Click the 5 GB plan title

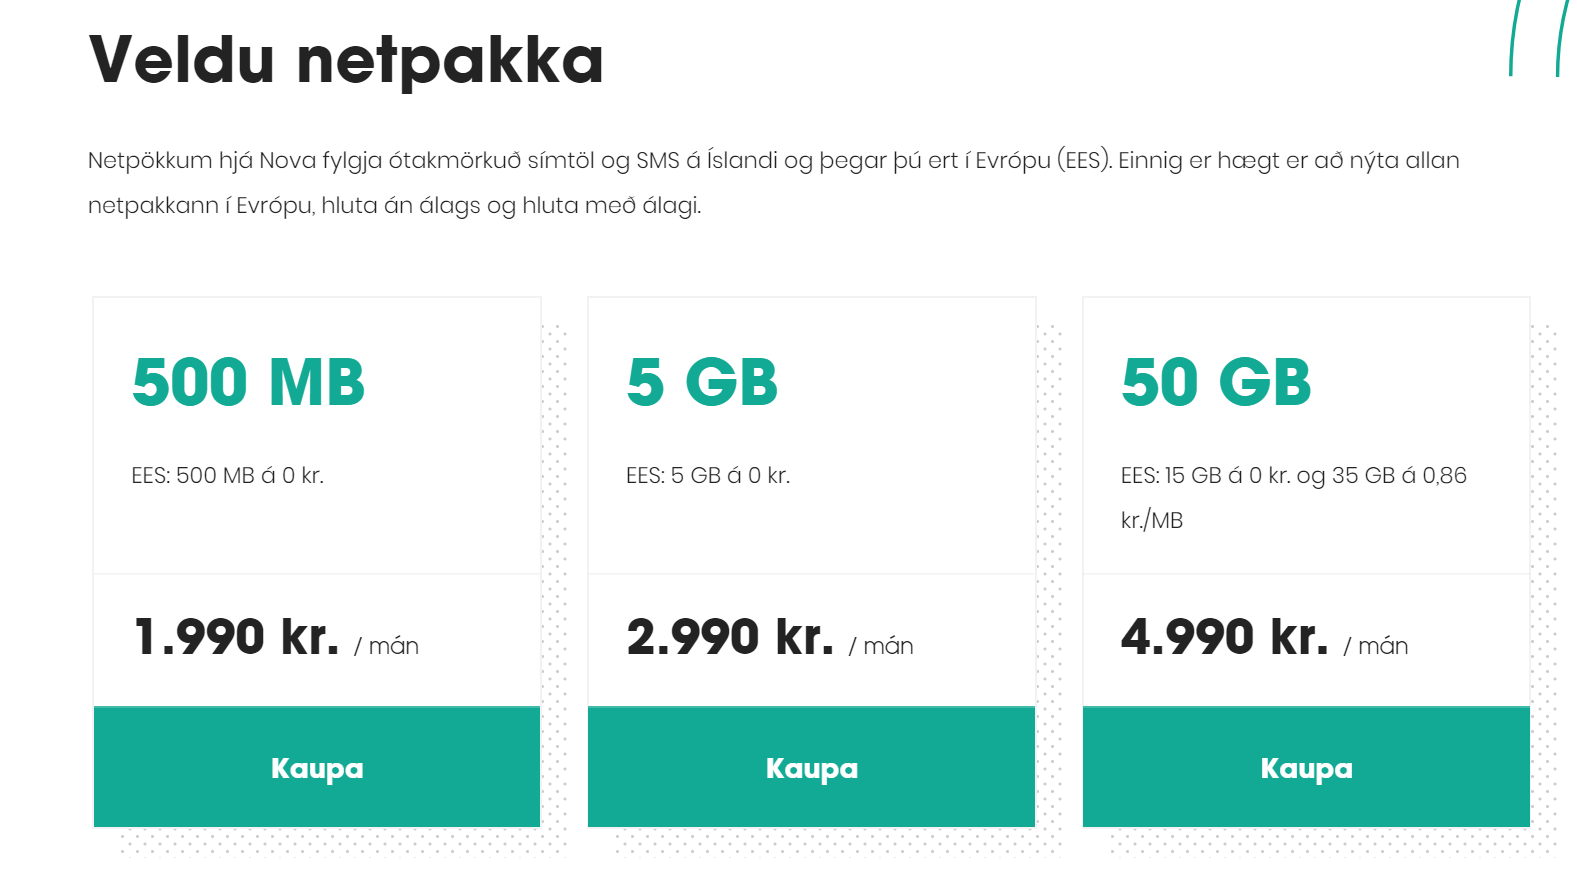coord(702,382)
